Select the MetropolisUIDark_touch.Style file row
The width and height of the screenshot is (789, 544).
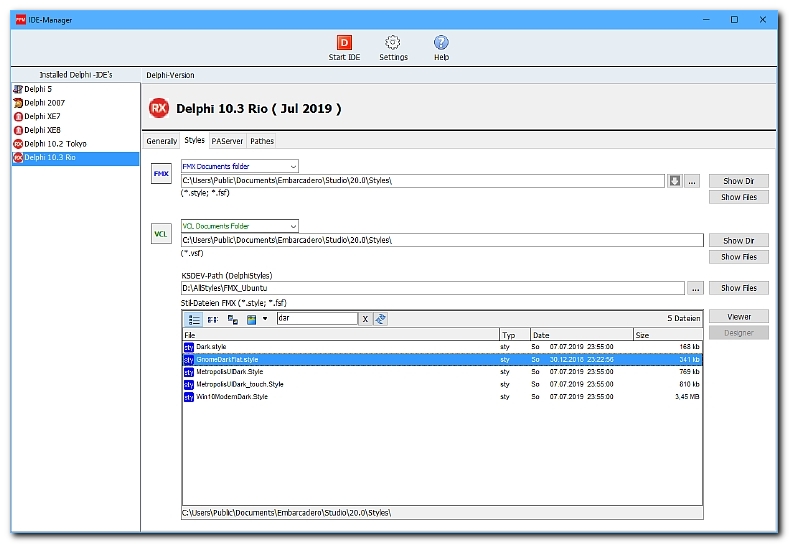click(x=442, y=384)
